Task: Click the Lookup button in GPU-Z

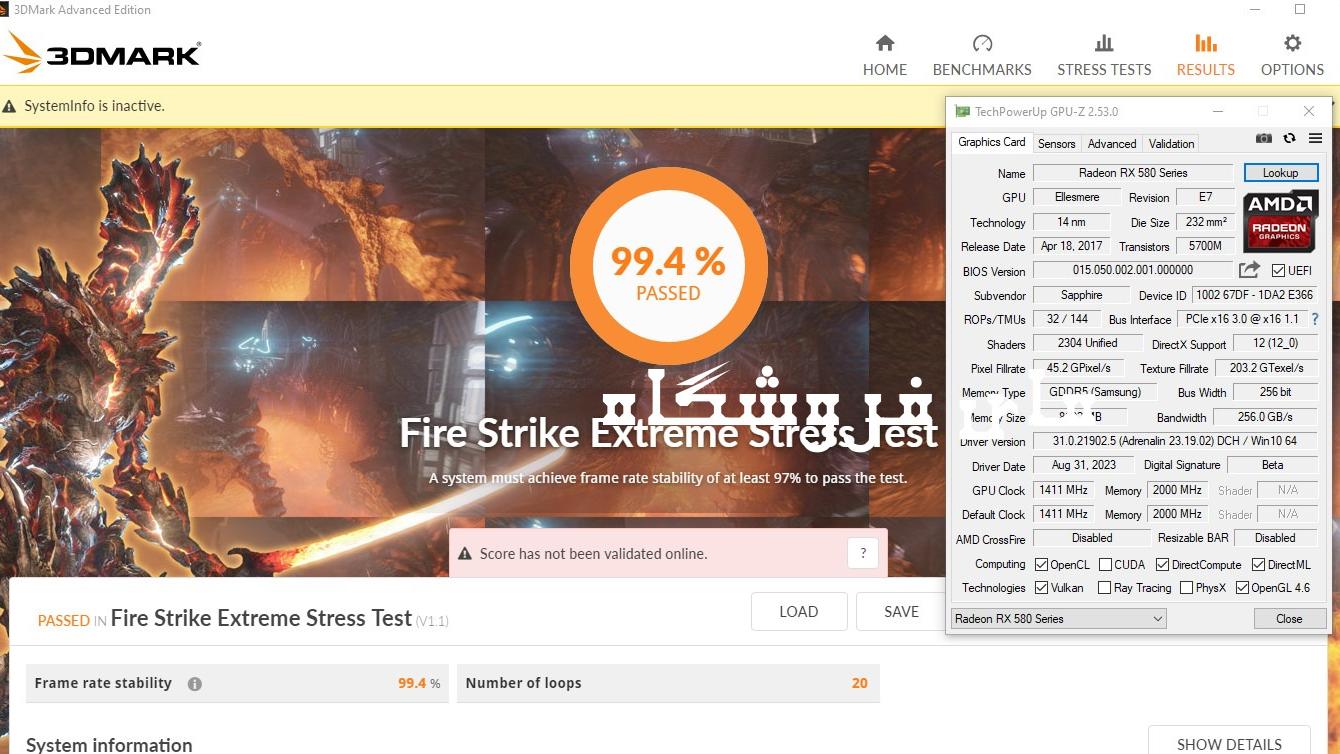Action: pos(1280,173)
